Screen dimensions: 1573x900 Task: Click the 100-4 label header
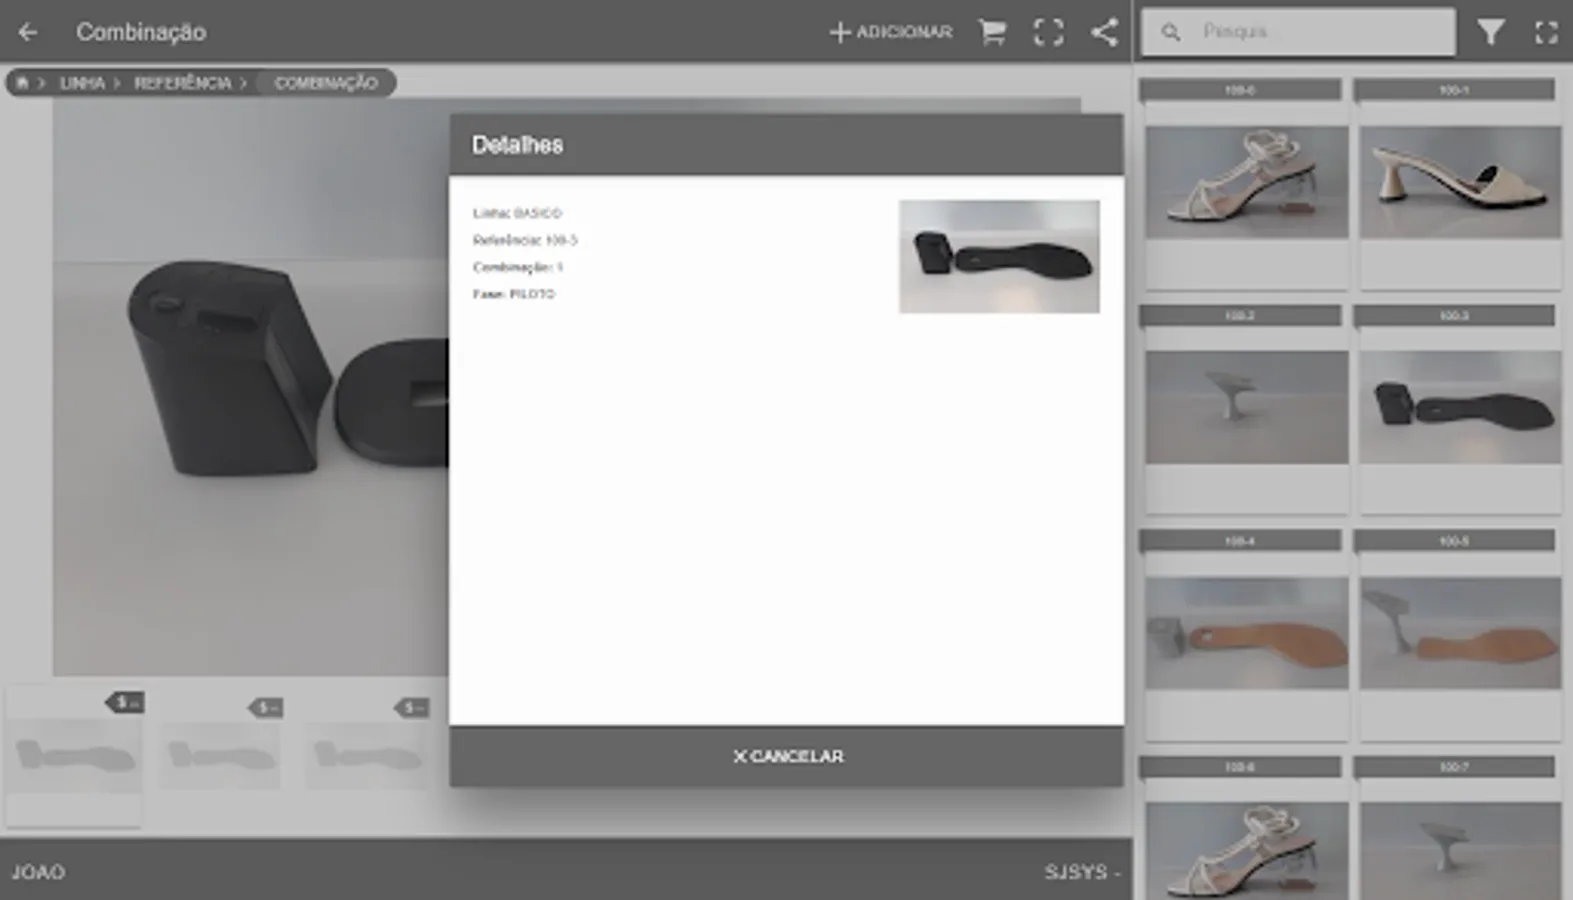(1240, 541)
